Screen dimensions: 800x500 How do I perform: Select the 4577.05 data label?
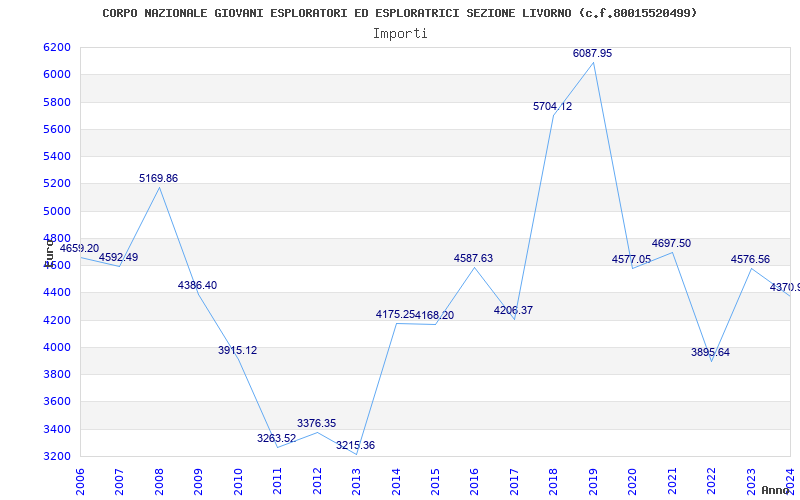[632, 260]
